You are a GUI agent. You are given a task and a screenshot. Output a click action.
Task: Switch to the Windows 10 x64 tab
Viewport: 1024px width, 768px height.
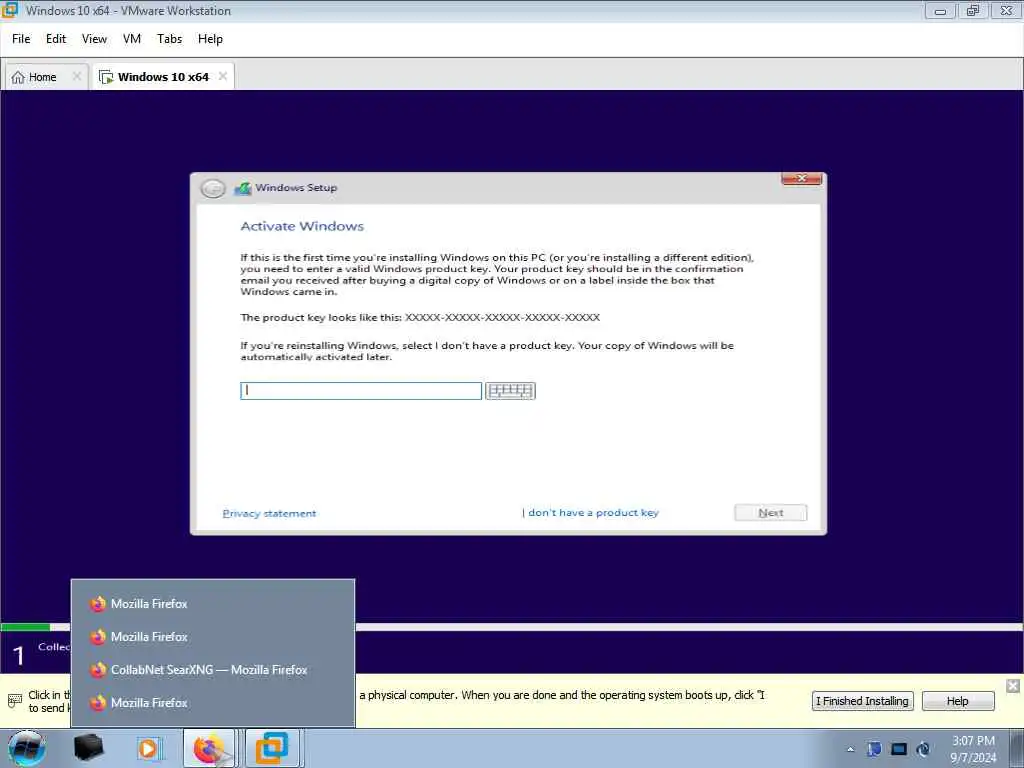163,77
